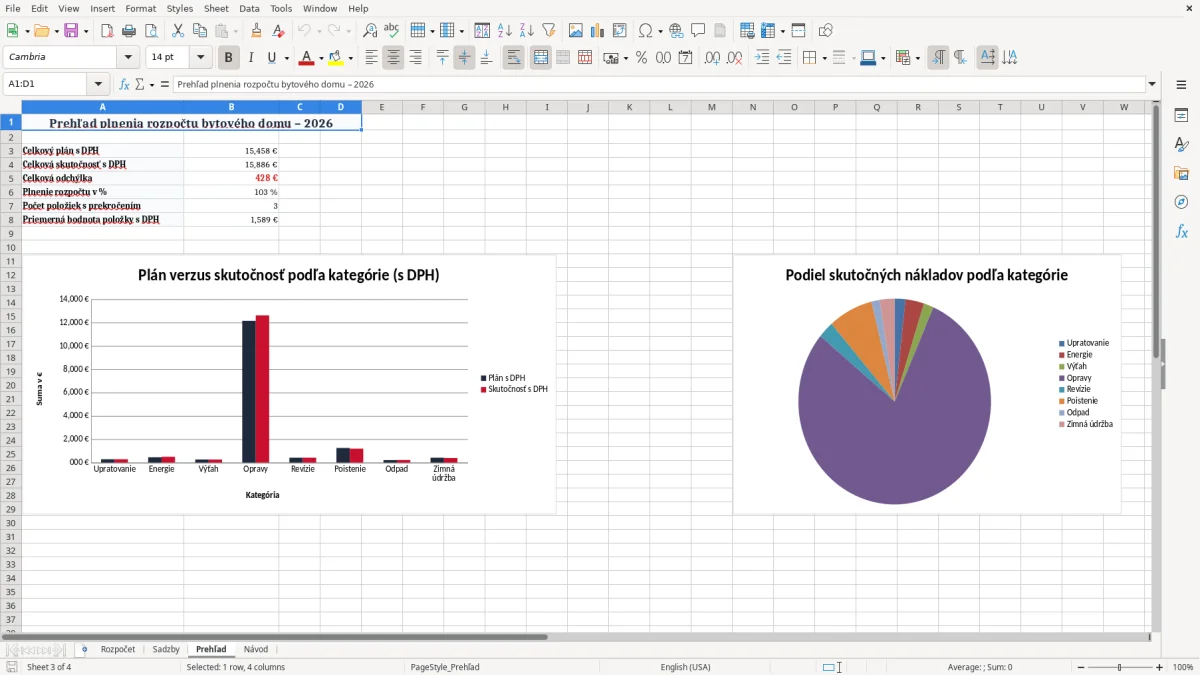Export directly as PDF icon
This screenshot has width=1200, height=675.
(x=108, y=31)
